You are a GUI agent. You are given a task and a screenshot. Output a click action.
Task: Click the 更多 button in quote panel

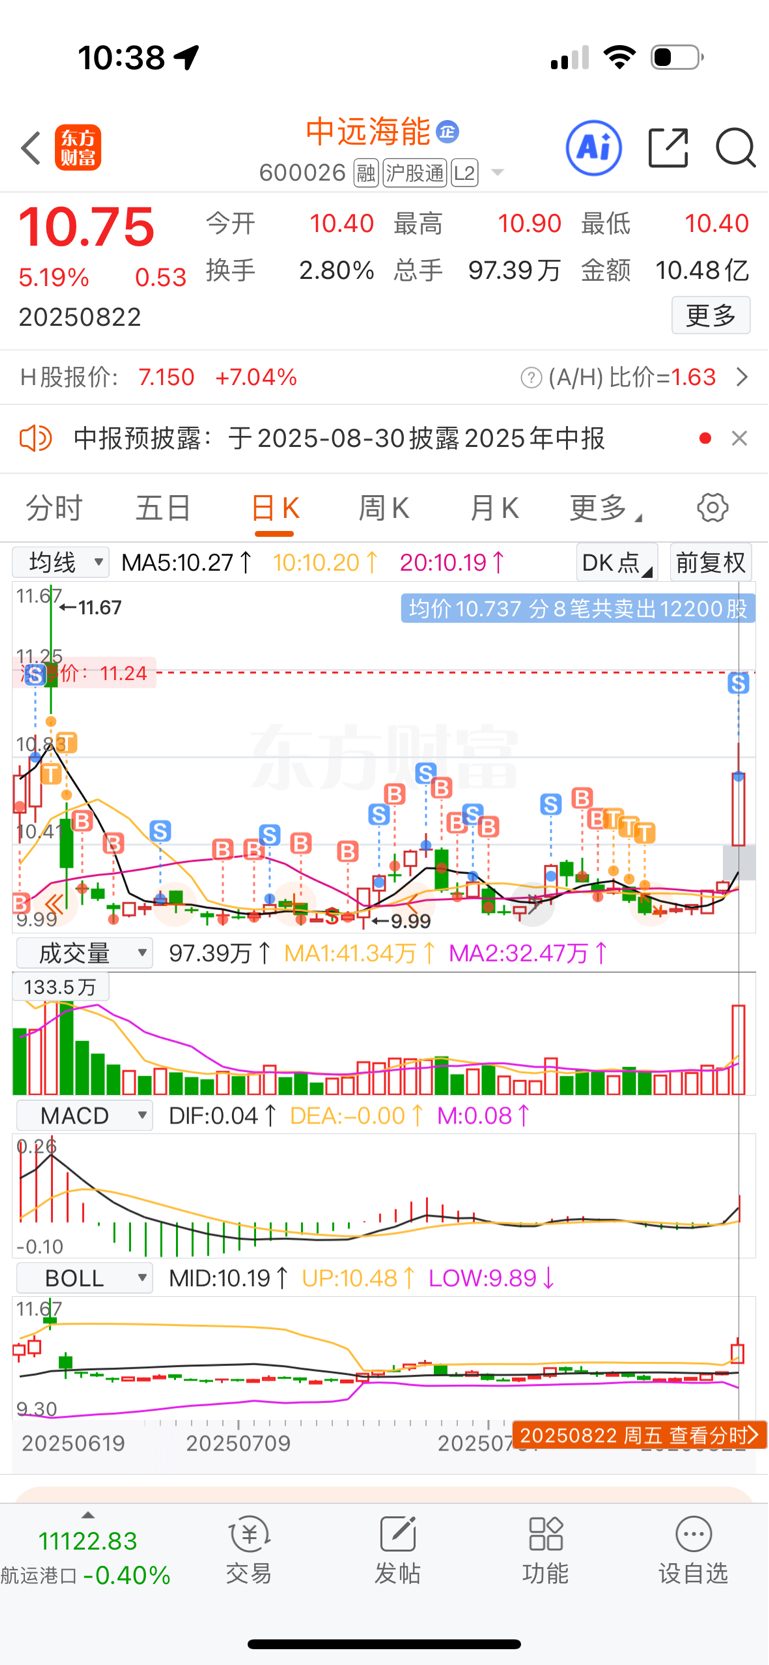click(711, 316)
